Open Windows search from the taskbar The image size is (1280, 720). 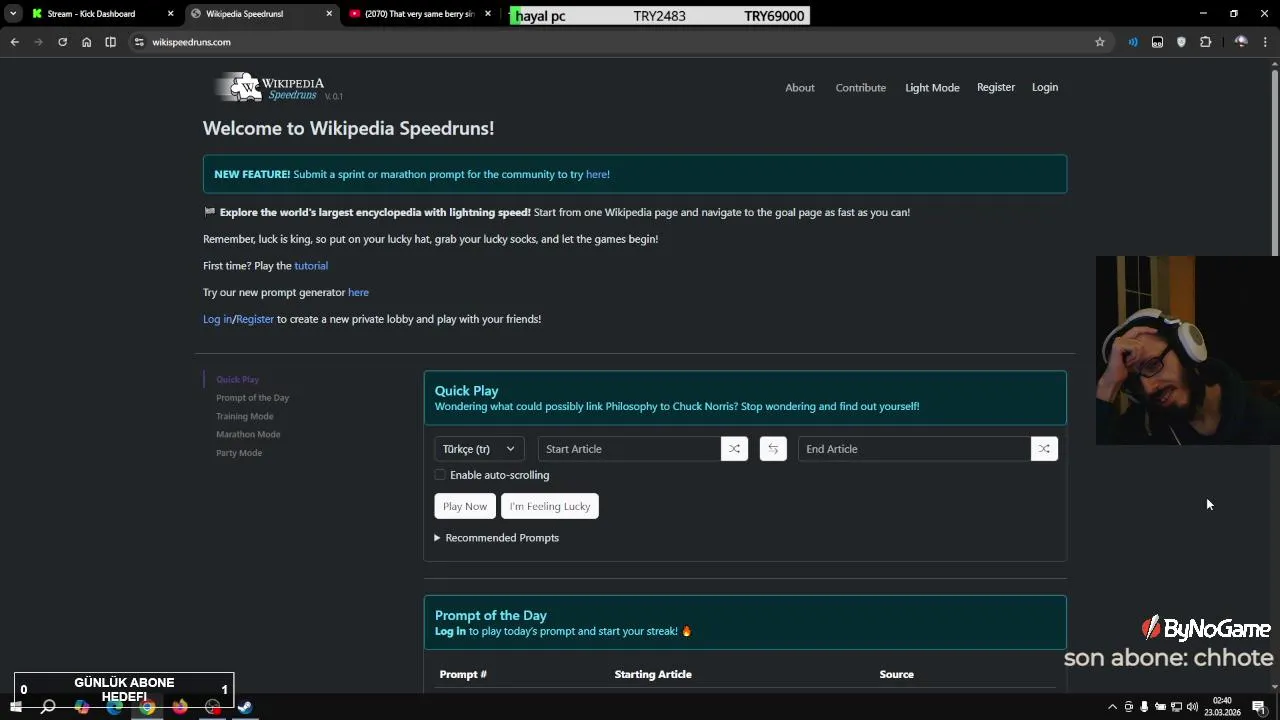click(47, 707)
